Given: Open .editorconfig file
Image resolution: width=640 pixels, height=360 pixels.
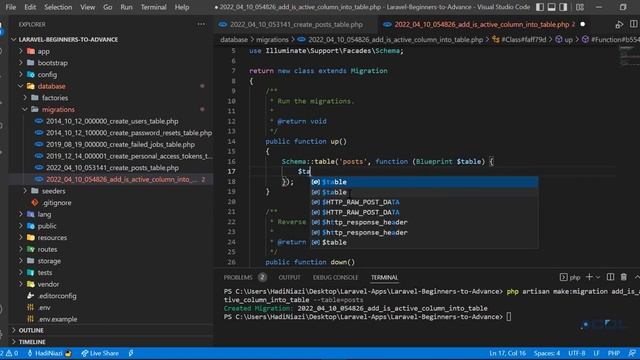Looking at the screenshot, I should pos(57,296).
